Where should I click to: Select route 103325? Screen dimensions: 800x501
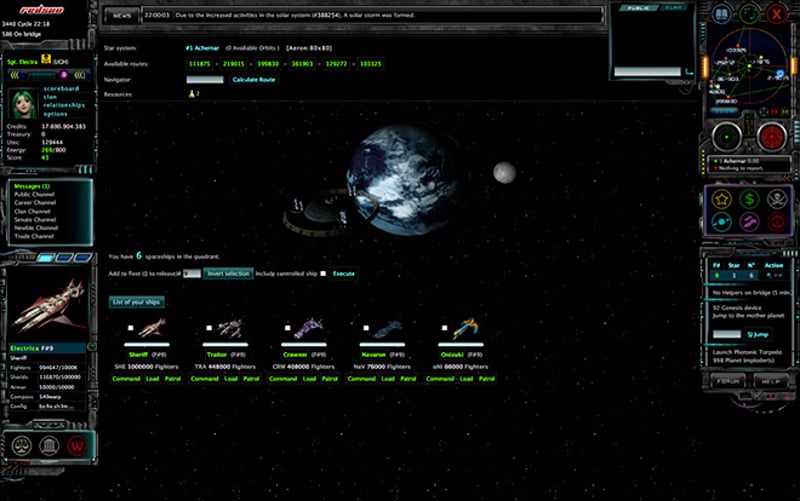tap(370, 64)
